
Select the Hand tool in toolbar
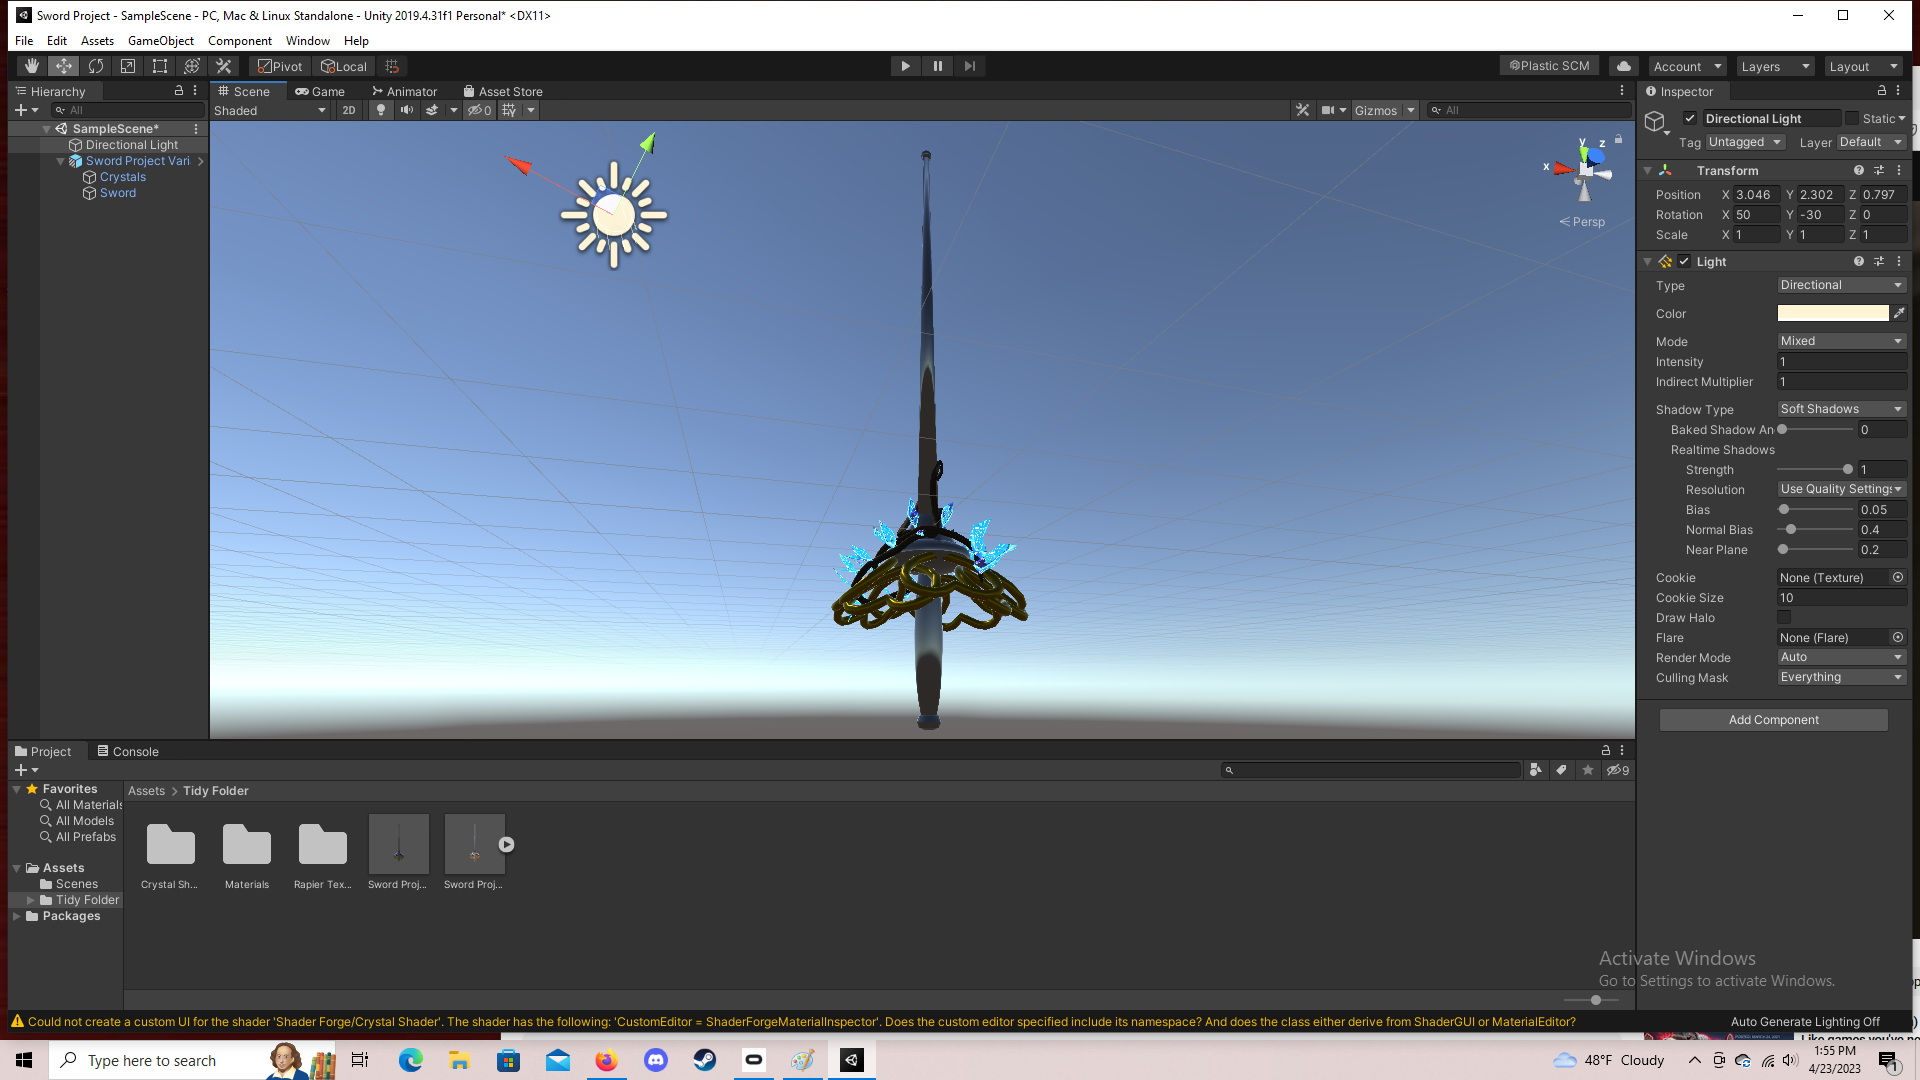pyautogui.click(x=32, y=66)
